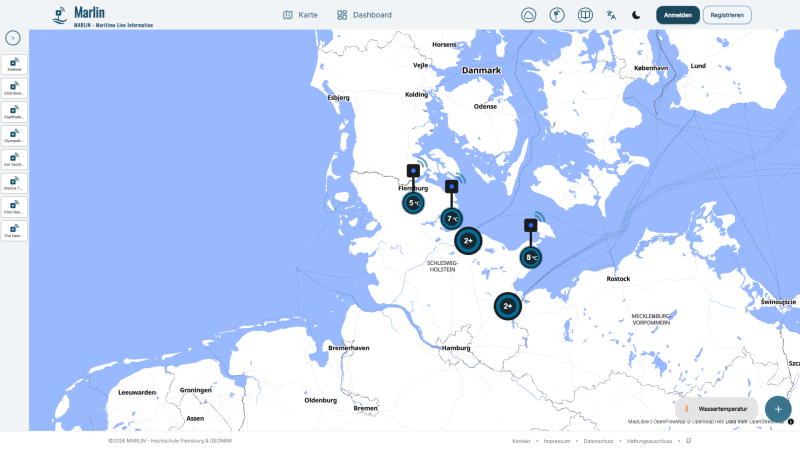The width and height of the screenshot is (800, 450).
Task: Toggle the map attribution info icon
Action: (791, 422)
